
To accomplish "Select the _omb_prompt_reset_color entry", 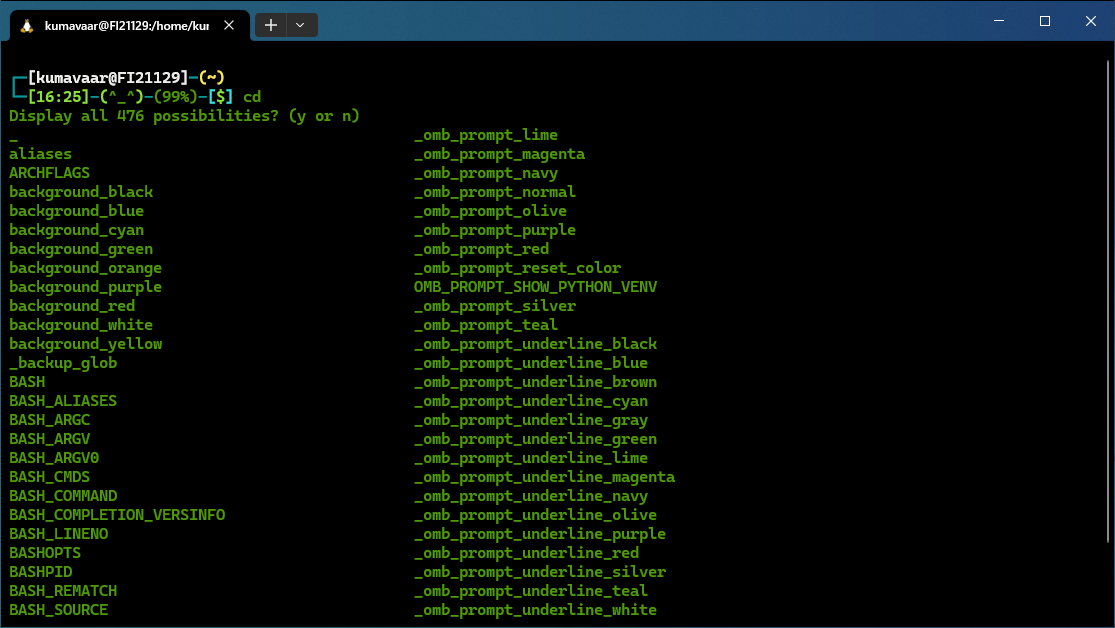I will click(517, 267).
